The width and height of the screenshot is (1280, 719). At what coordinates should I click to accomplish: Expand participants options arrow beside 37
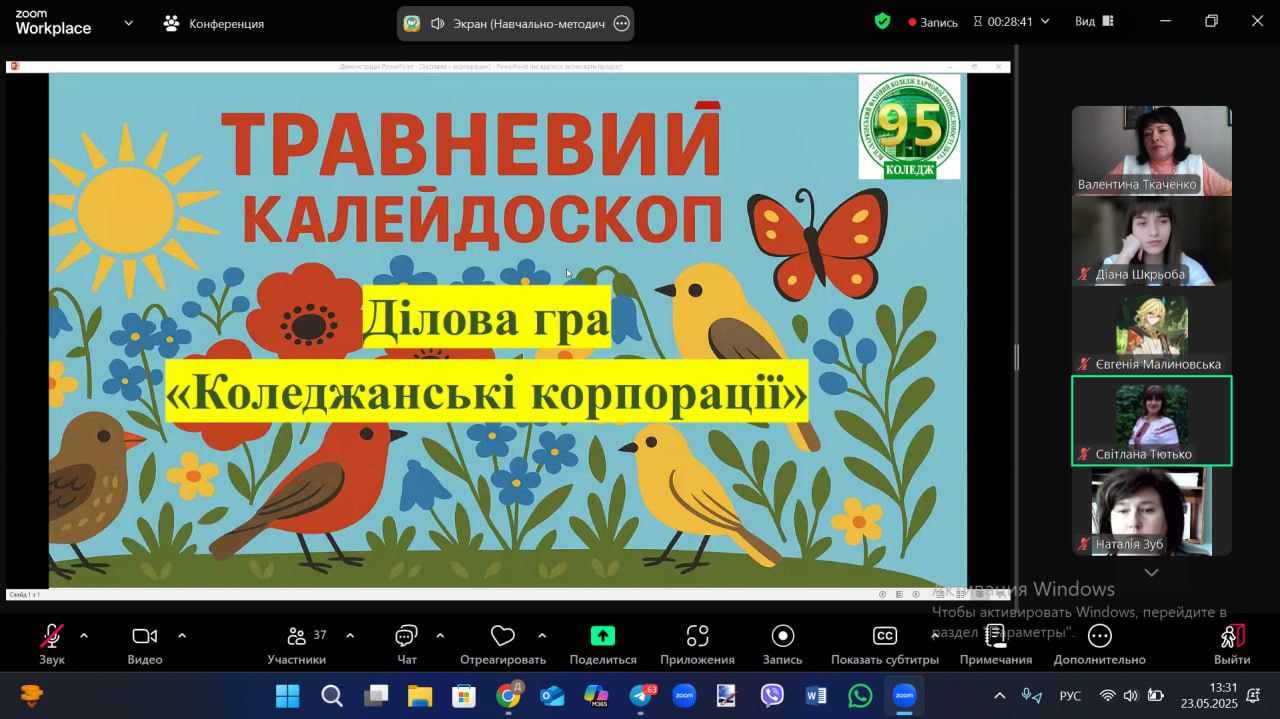pyautogui.click(x=350, y=635)
